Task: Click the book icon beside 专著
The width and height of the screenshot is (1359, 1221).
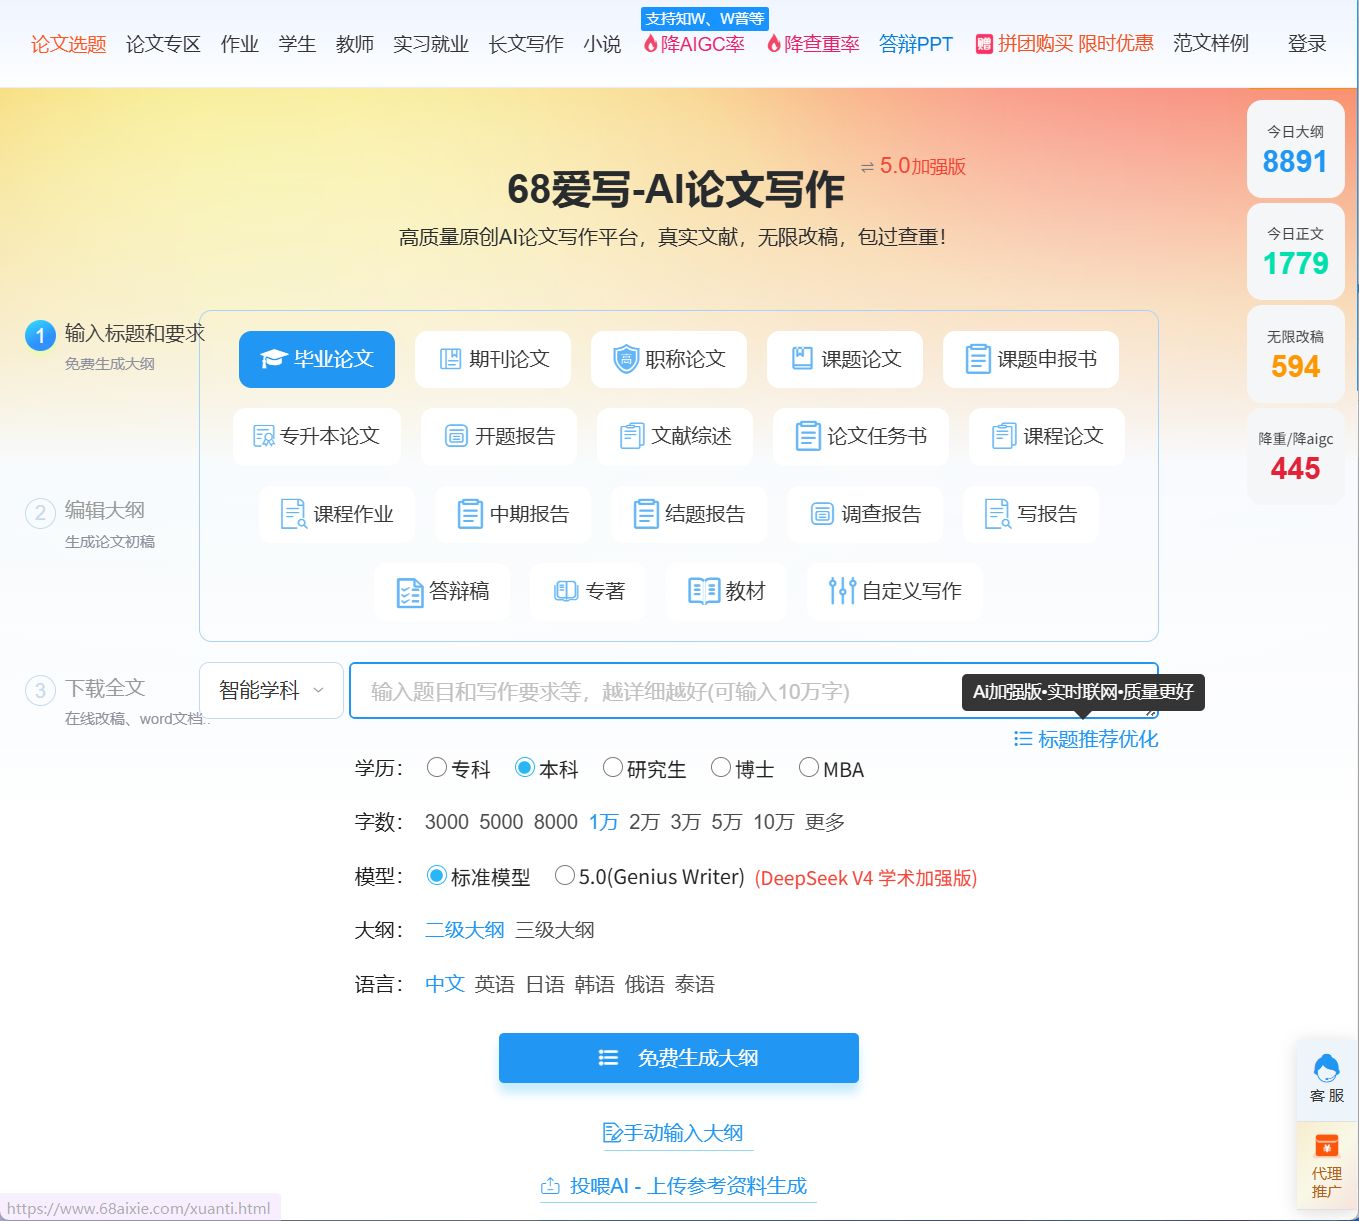Action: 566,591
